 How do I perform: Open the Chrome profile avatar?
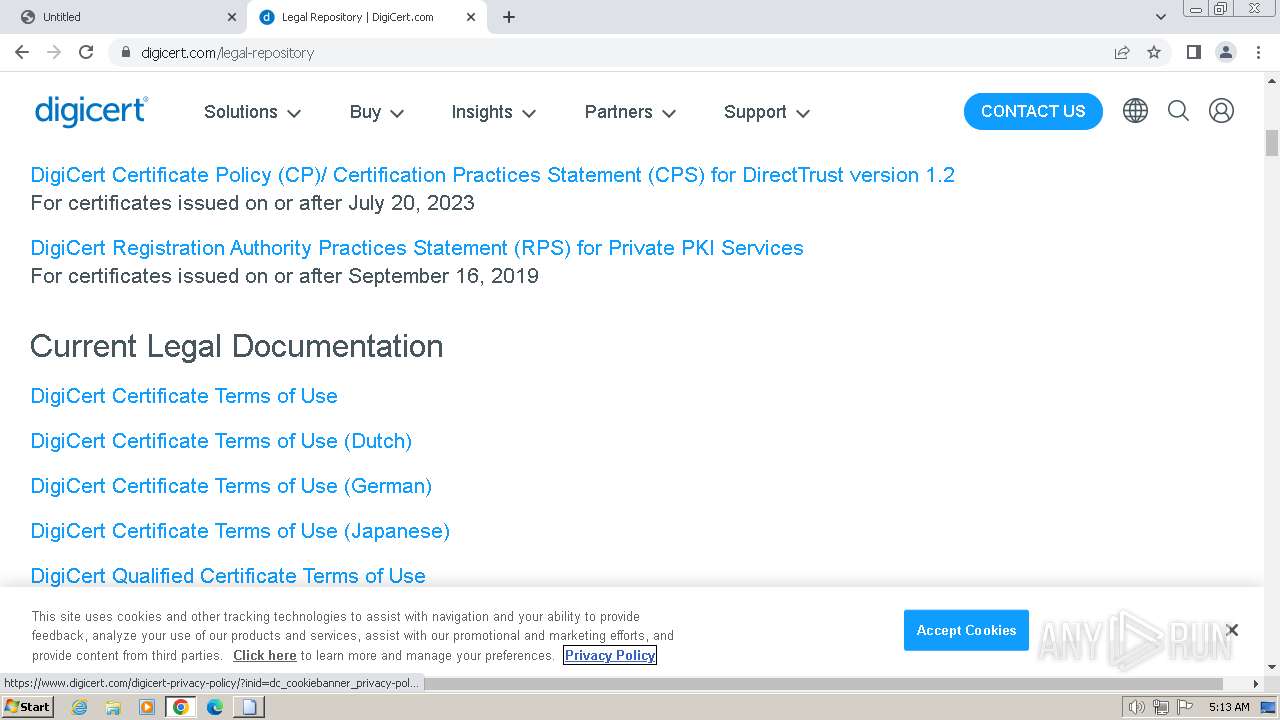1225,52
